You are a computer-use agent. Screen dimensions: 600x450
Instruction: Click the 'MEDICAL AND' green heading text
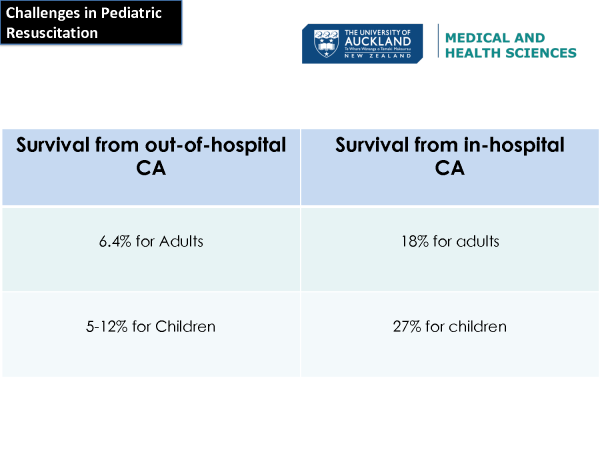click(x=495, y=37)
